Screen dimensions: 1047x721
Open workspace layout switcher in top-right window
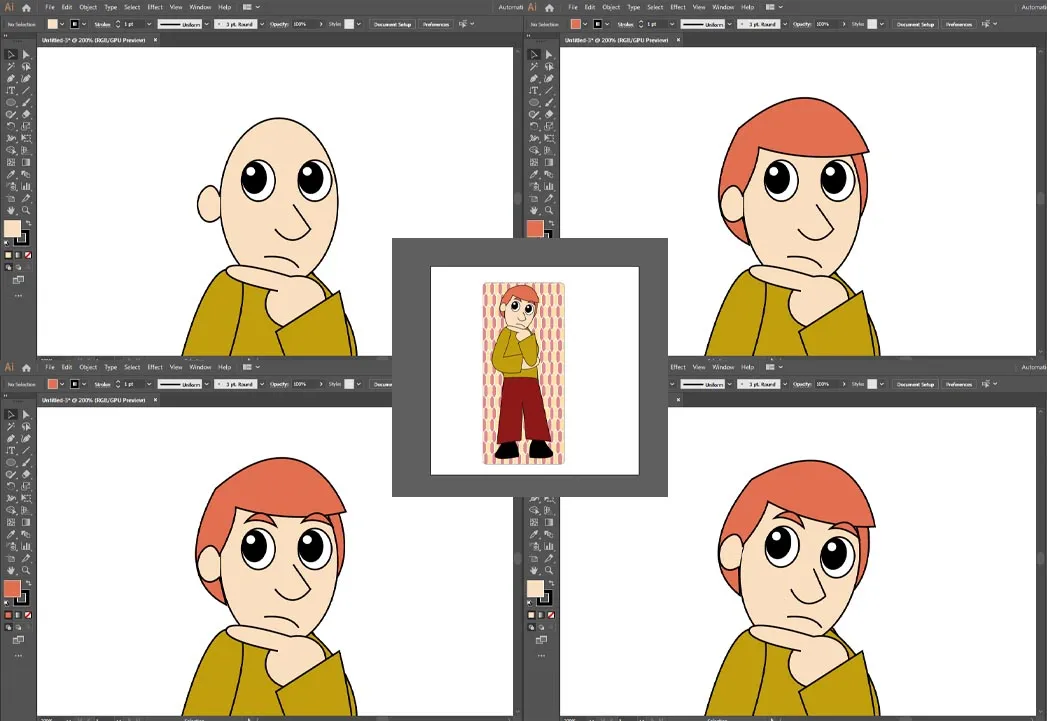(773, 7)
